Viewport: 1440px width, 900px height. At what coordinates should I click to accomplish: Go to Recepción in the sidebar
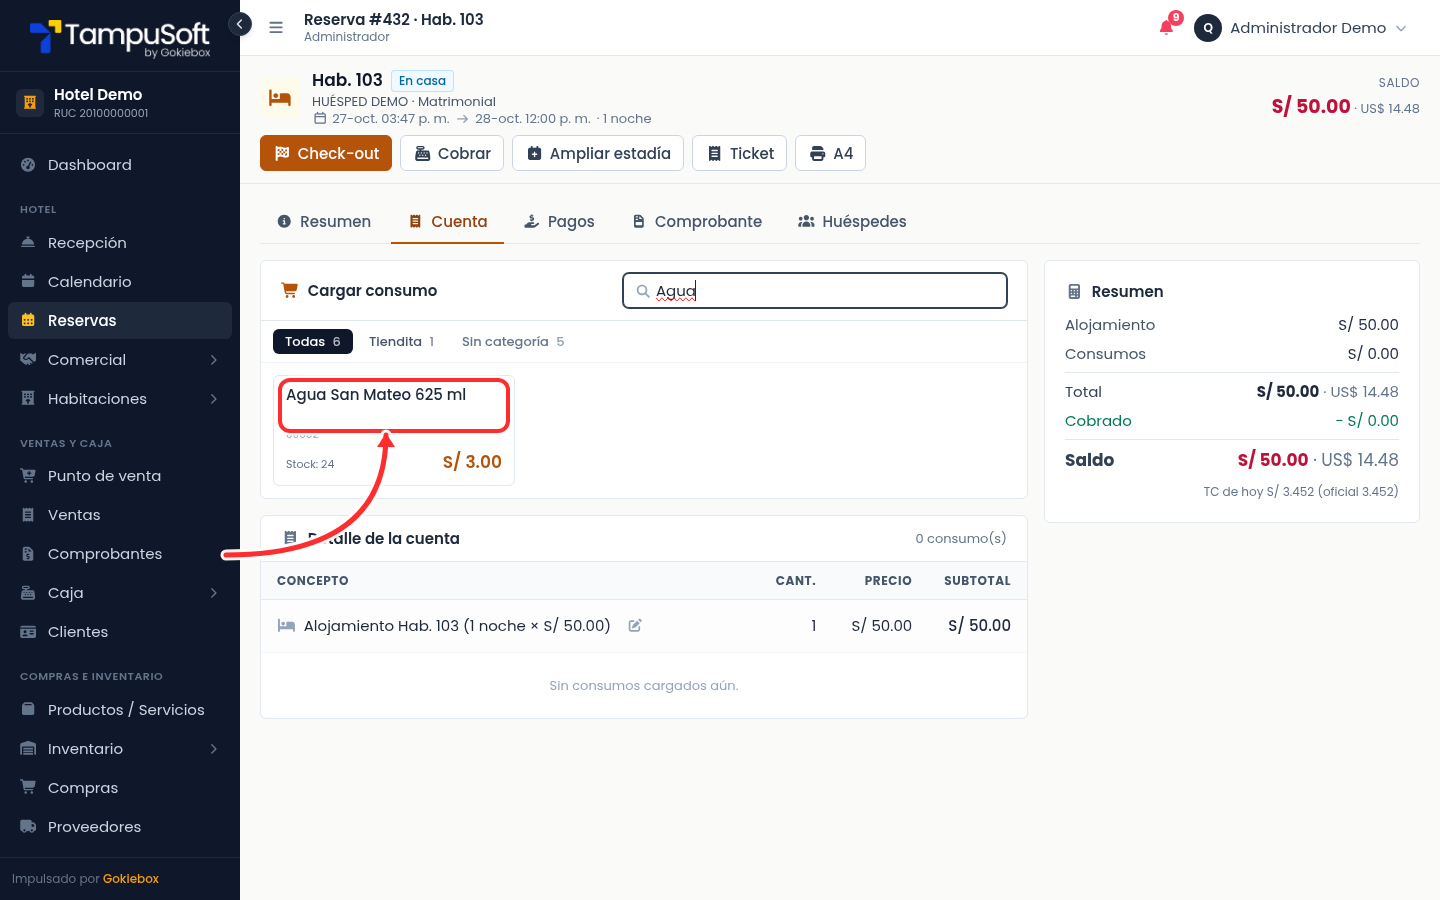coord(120,243)
